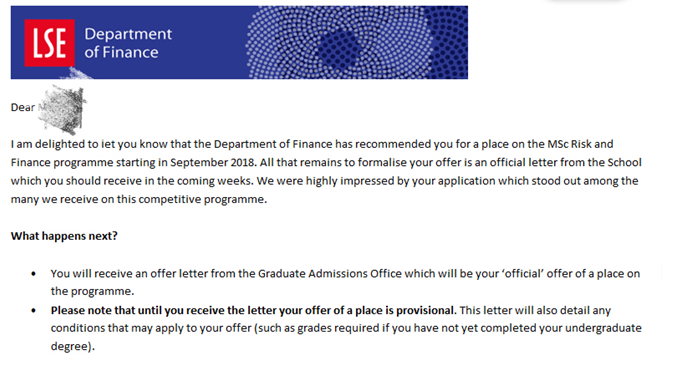The width and height of the screenshot is (673, 367).
Task: Click the phrase the programme. in first bullet
Action: click(x=92, y=291)
